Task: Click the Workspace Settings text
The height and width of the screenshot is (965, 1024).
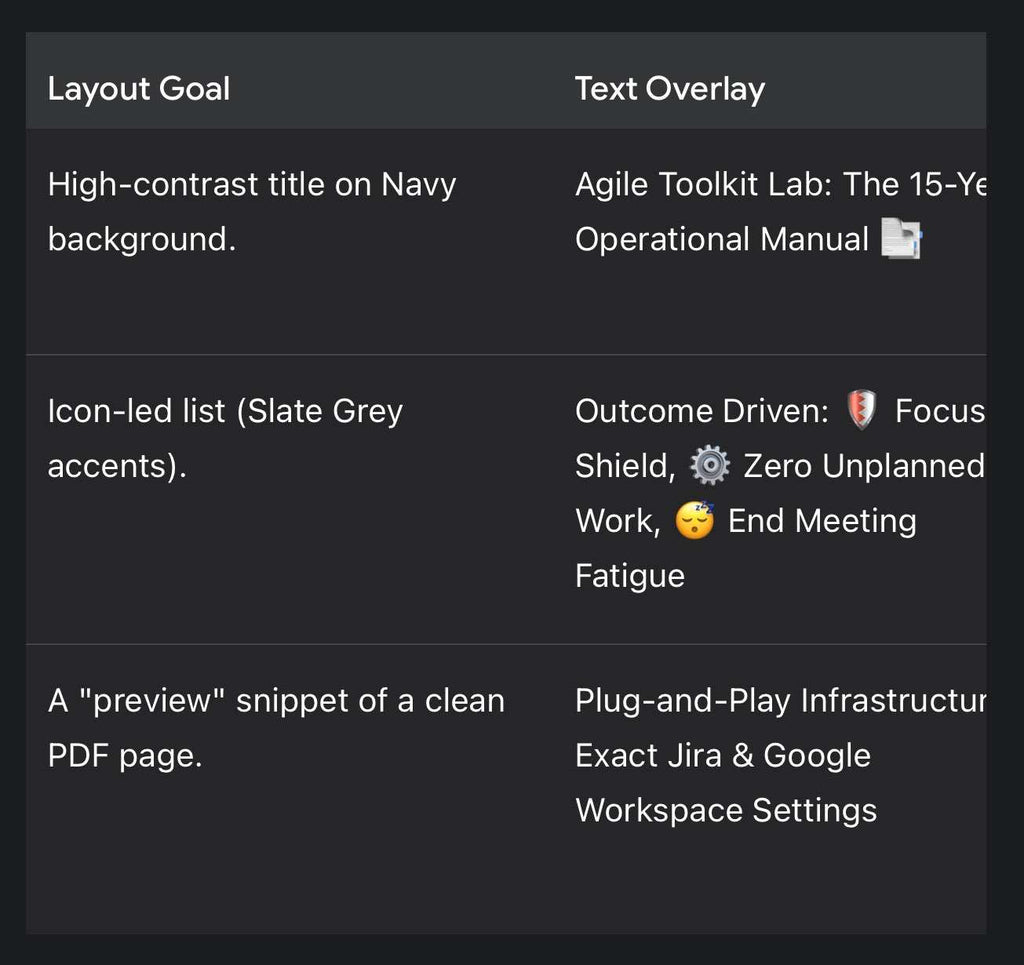Action: point(726,810)
